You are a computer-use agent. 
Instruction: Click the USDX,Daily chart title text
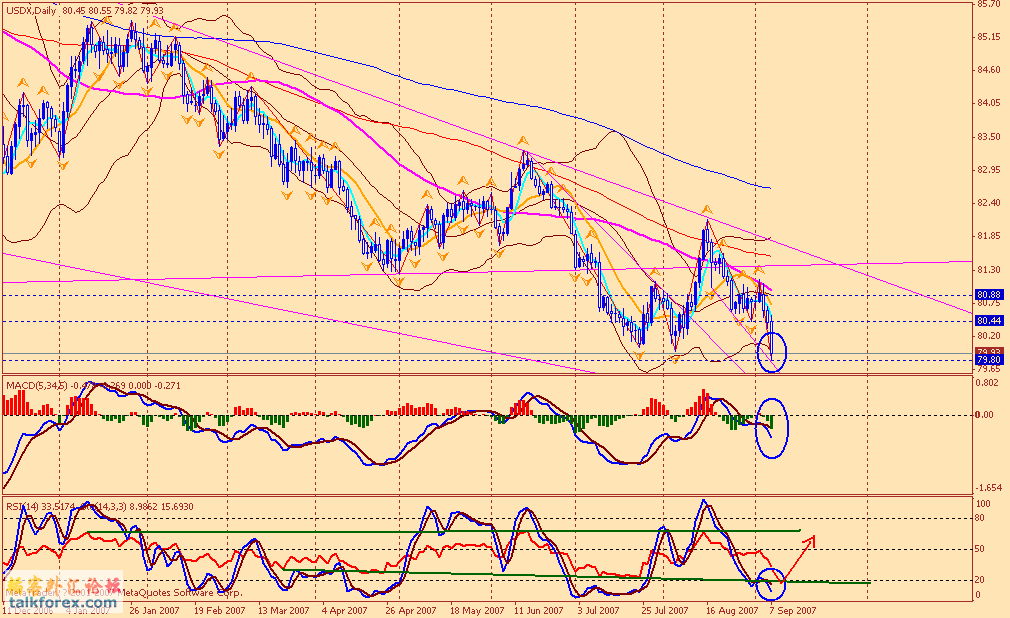pyautogui.click(x=31, y=11)
